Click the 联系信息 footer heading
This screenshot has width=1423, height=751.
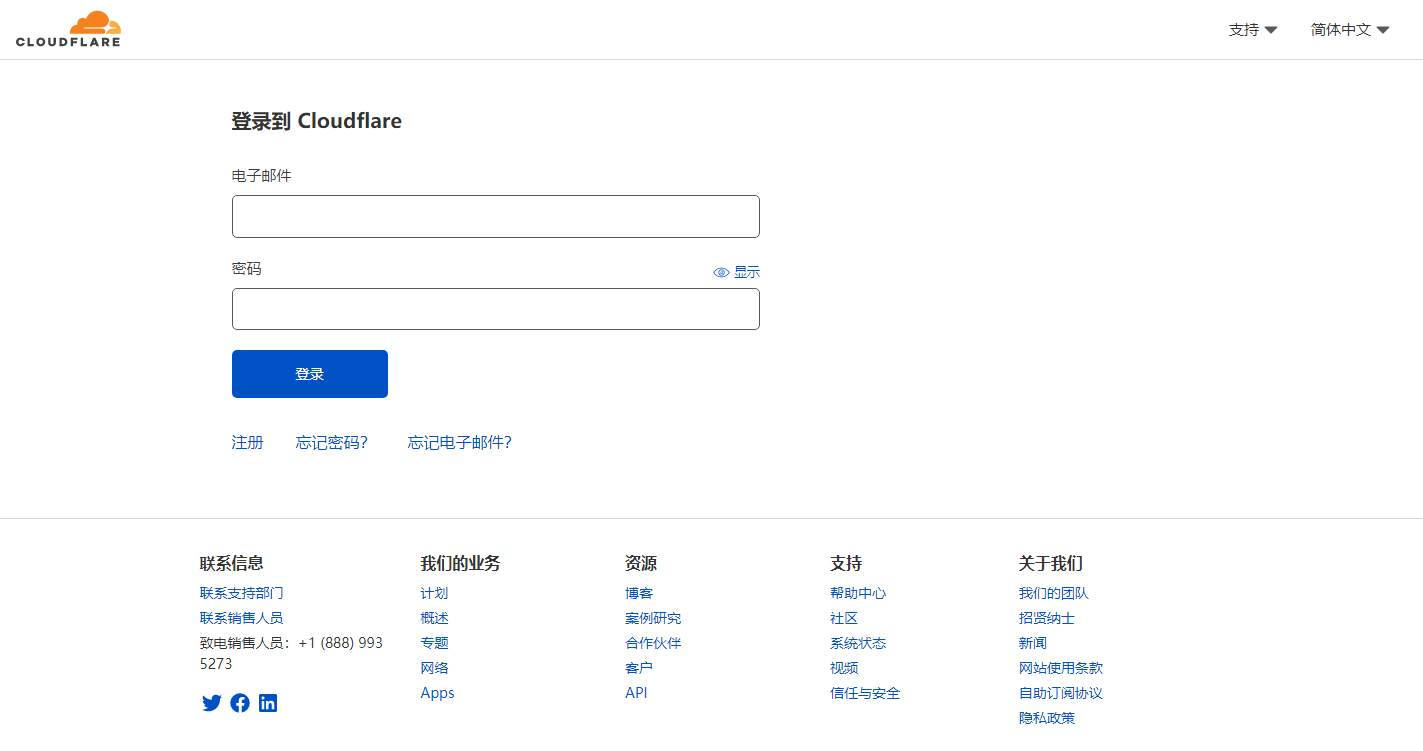(x=232, y=563)
